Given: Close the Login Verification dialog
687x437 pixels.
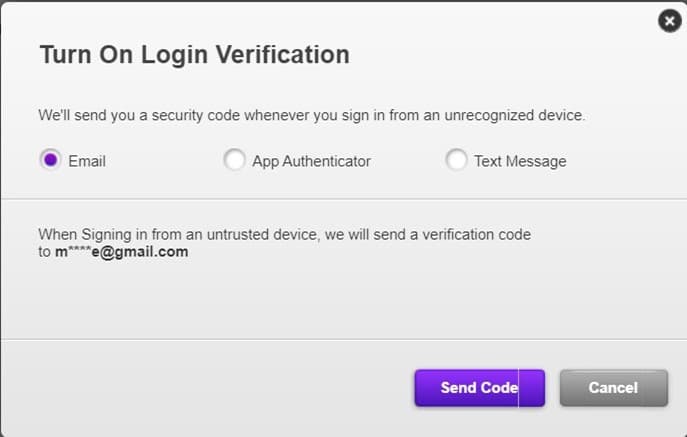Looking at the screenshot, I should pyautogui.click(x=669, y=21).
